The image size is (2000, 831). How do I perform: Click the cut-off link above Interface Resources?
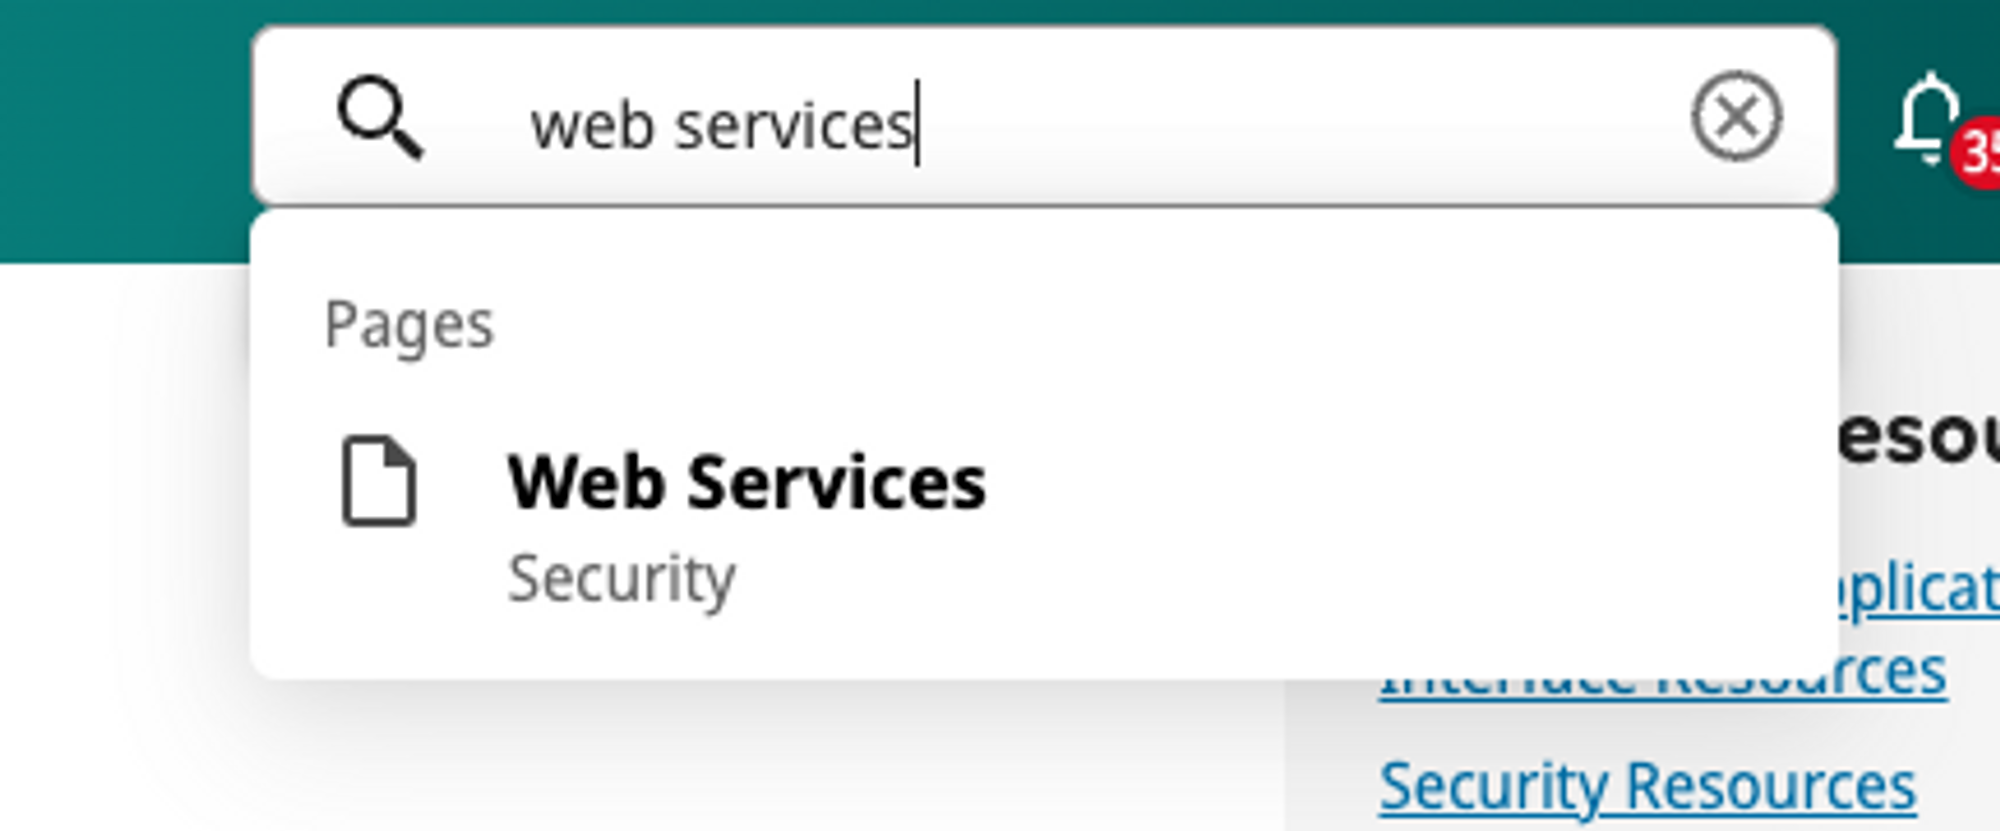click(x=1920, y=590)
